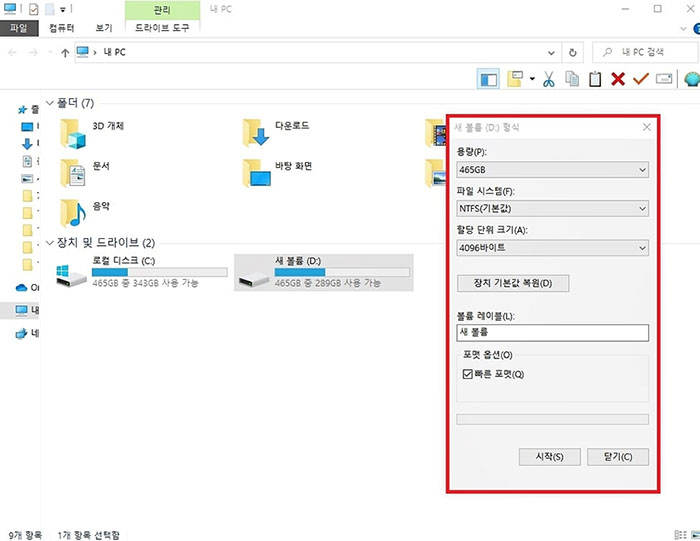Click the C: drive usage bar

pyautogui.click(x=160, y=272)
